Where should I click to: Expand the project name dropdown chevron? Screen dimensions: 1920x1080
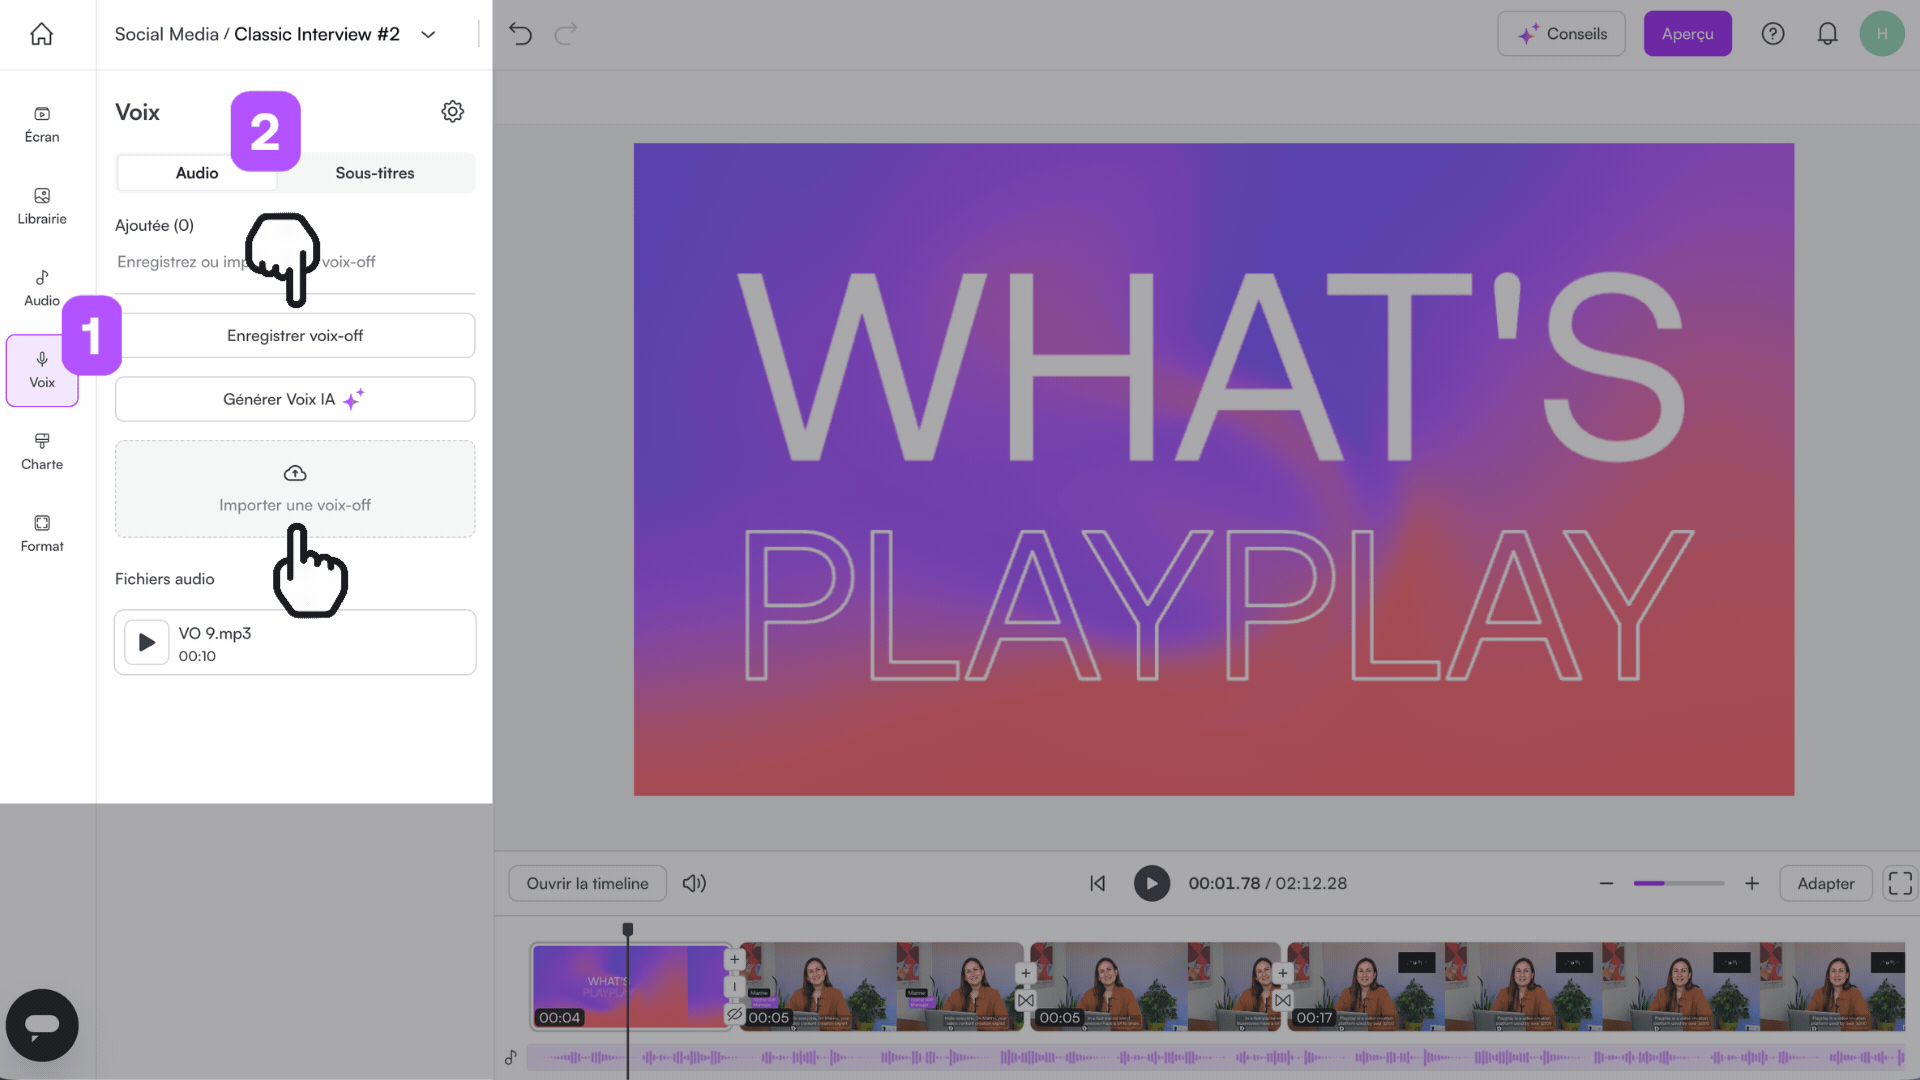click(x=428, y=34)
